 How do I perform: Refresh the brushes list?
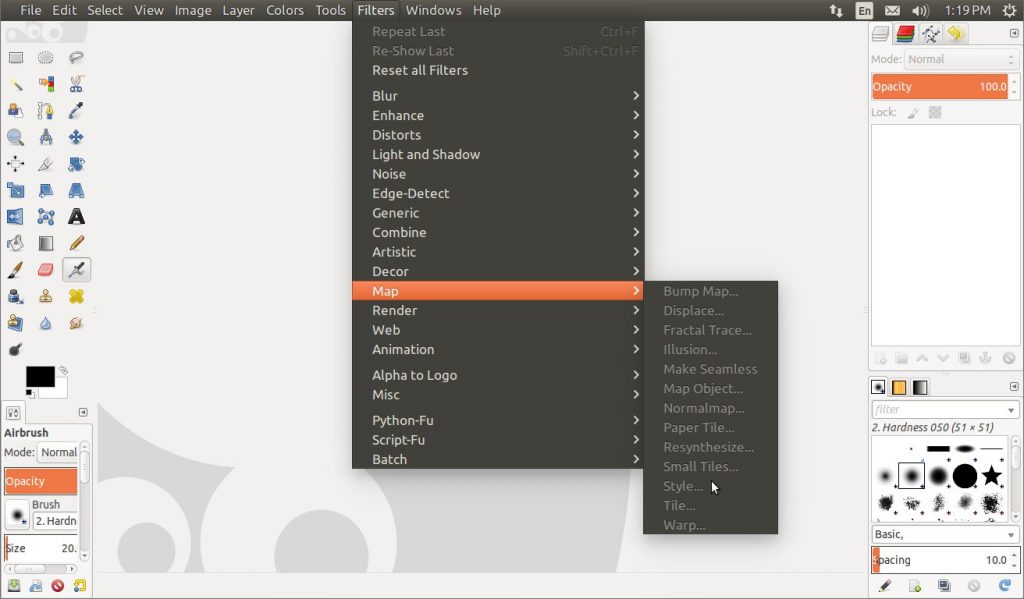(x=1003, y=583)
